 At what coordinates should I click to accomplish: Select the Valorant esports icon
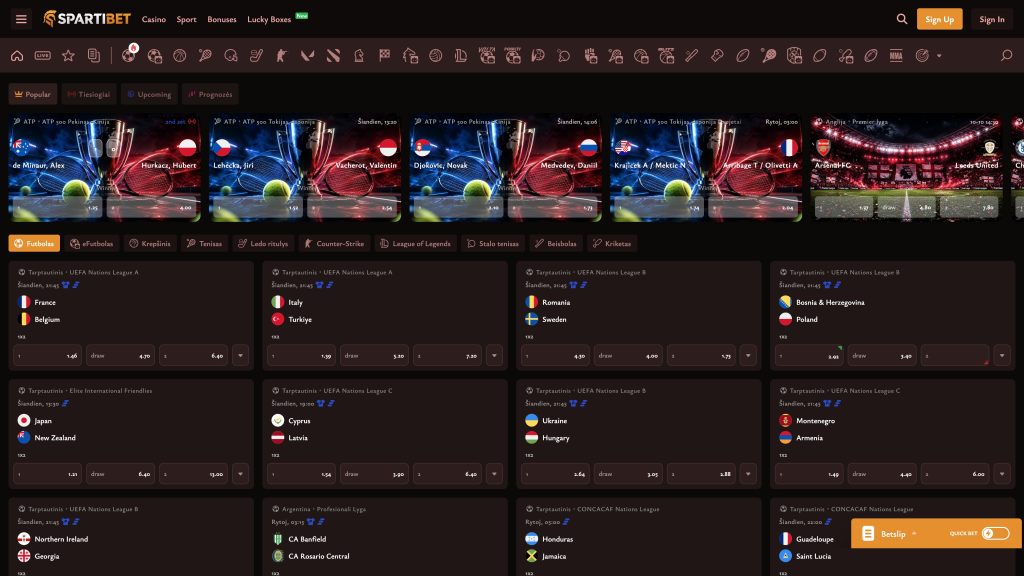(x=307, y=56)
